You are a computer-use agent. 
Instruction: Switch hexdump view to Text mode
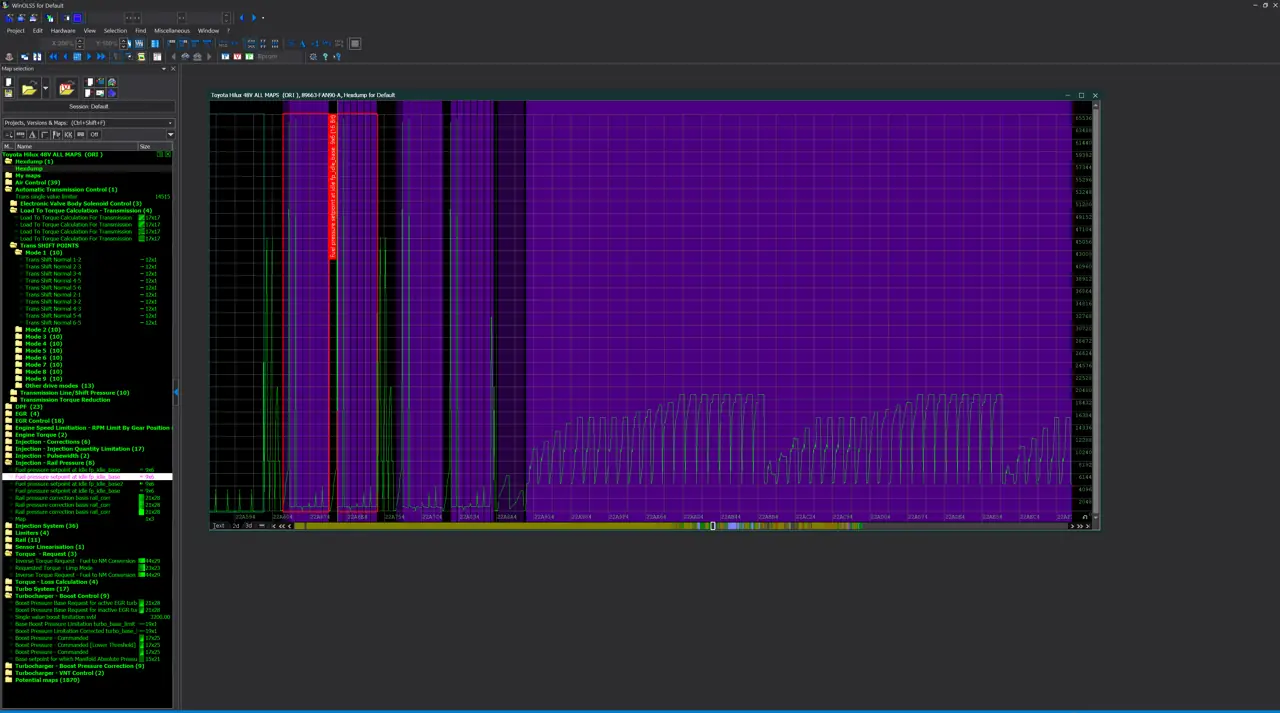click(x=219, y=525)
